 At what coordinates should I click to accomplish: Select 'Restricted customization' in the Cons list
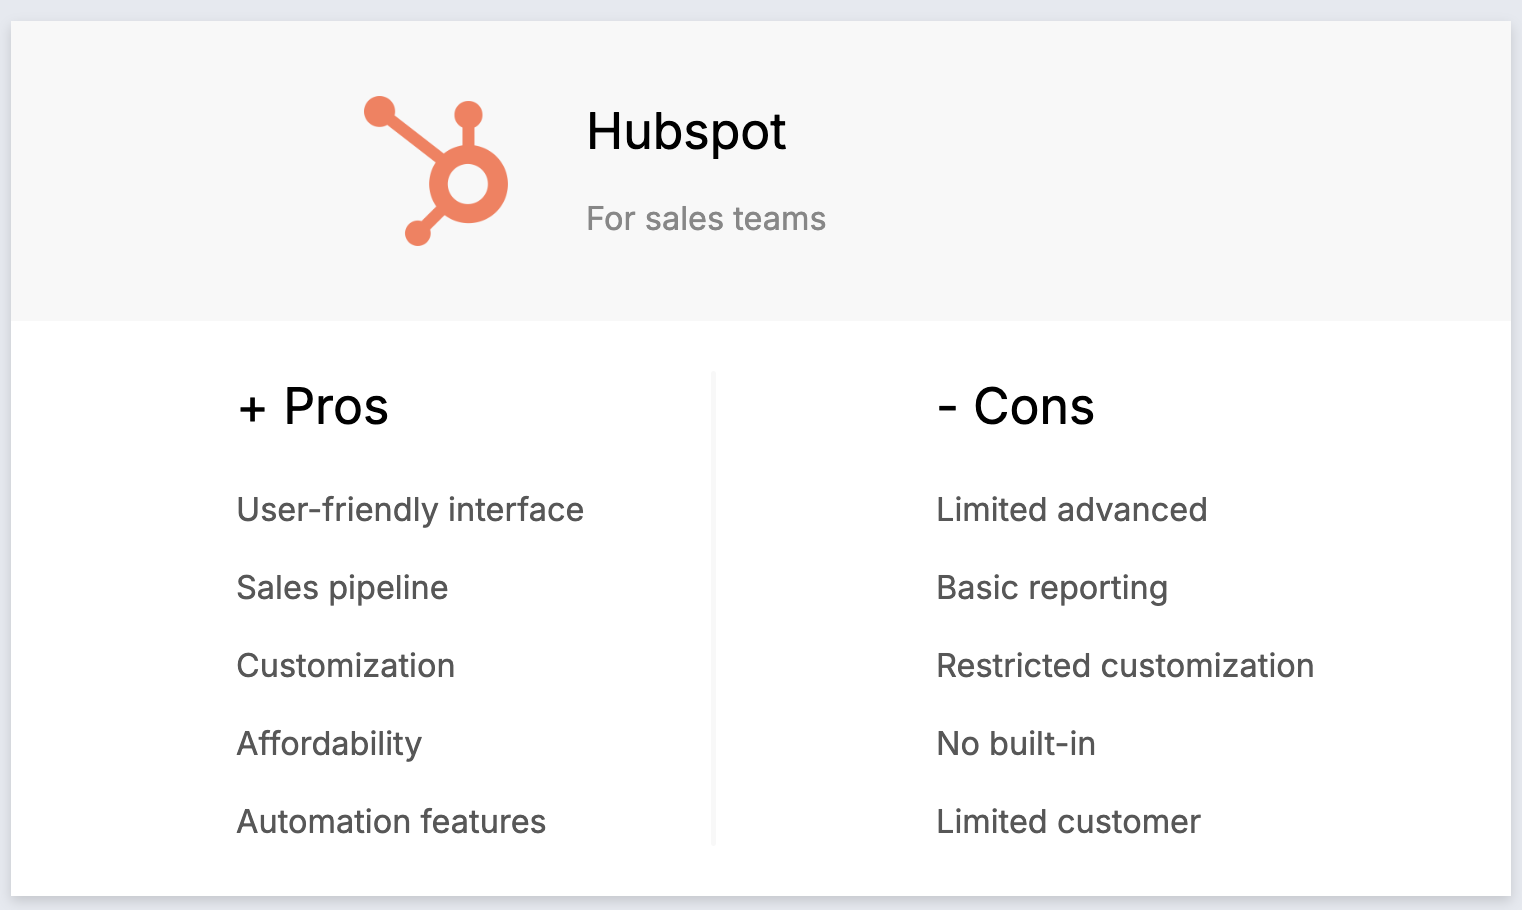point(1125,666)
